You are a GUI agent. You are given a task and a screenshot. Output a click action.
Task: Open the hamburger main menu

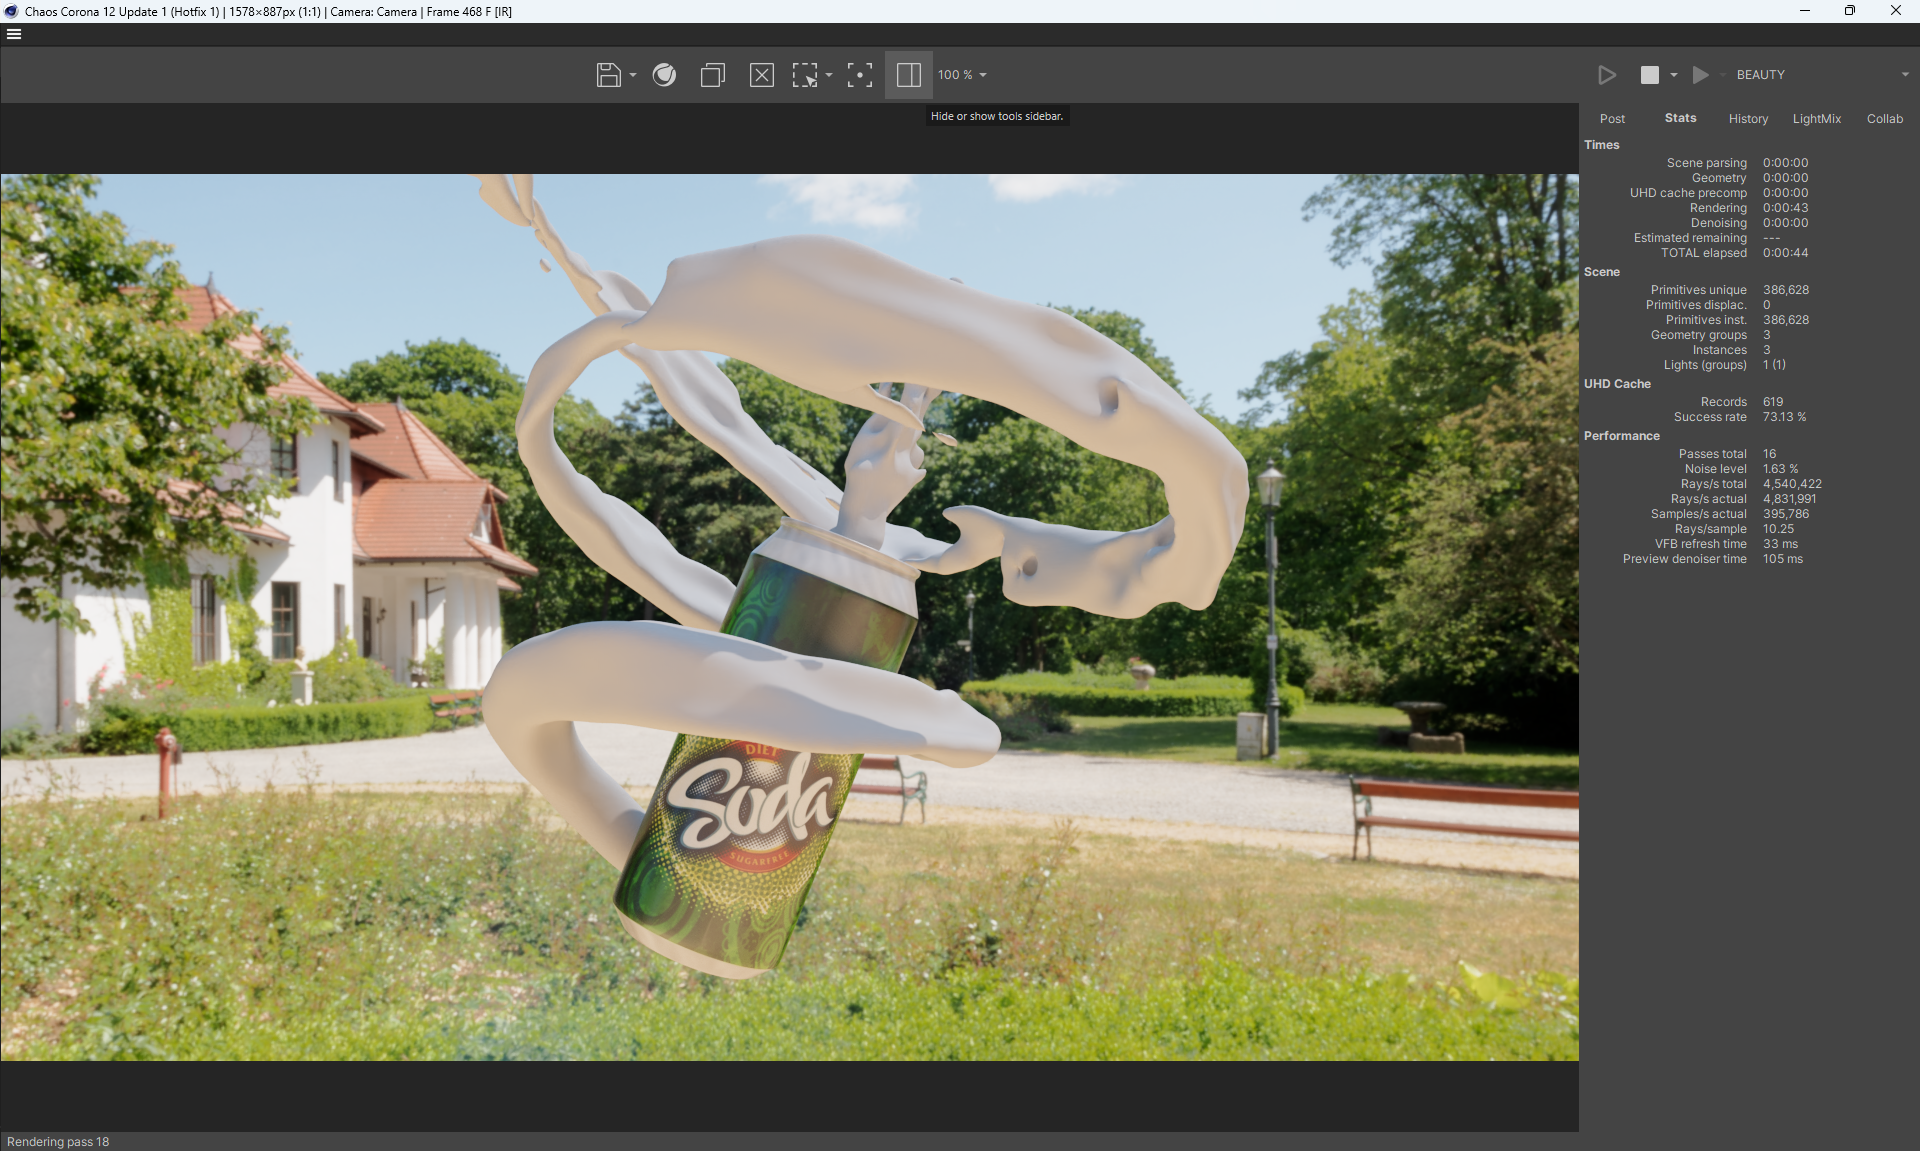pos(14,34)
